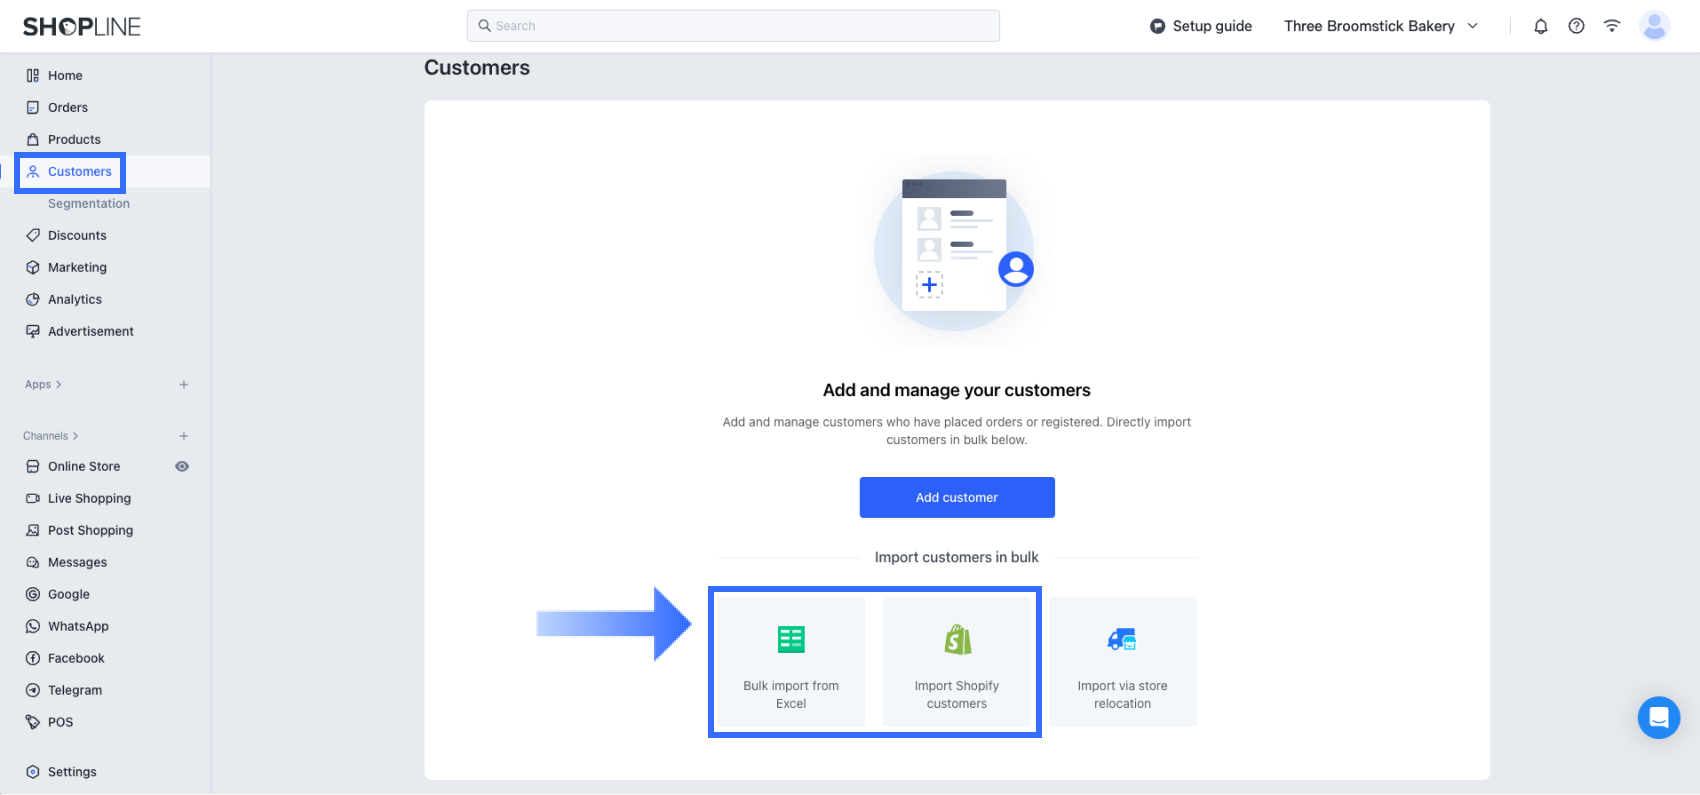This screenshot has width=1700, height=795.
Task: Click the Add customer button
Action: [x=957, y=497]
